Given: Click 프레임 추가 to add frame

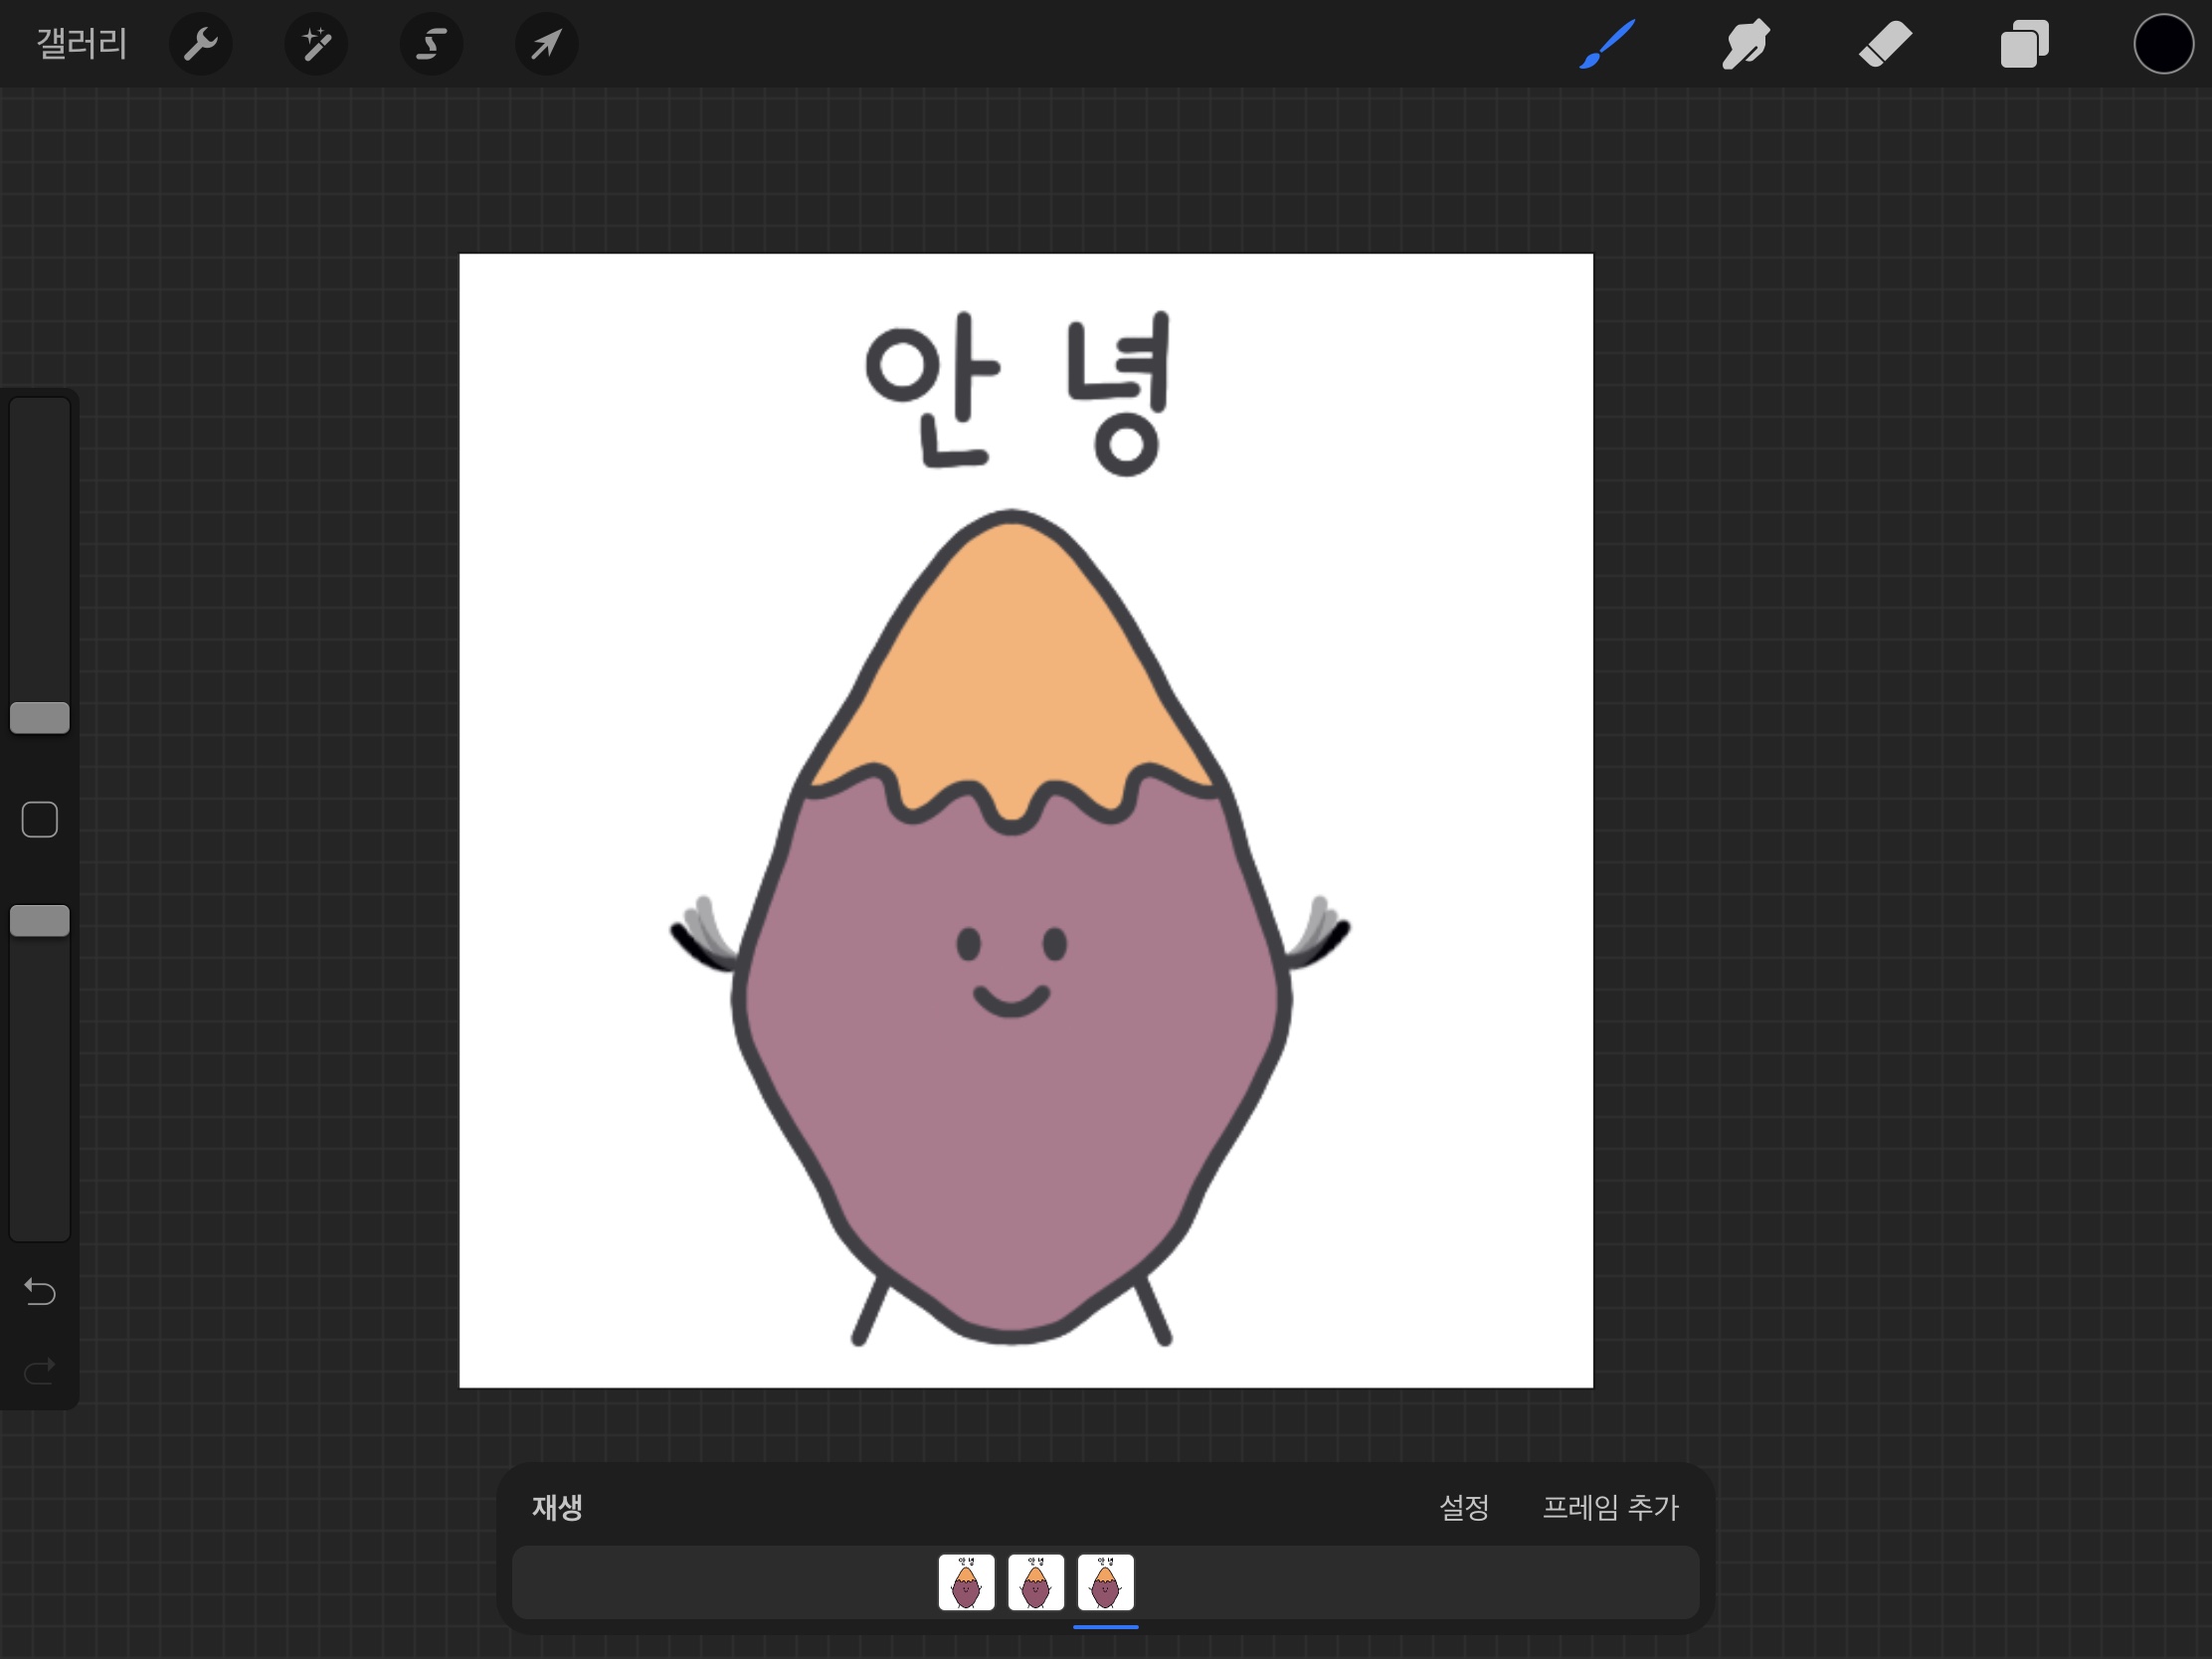Looking at the screenshot, I should click(x=1610, y=1507).
